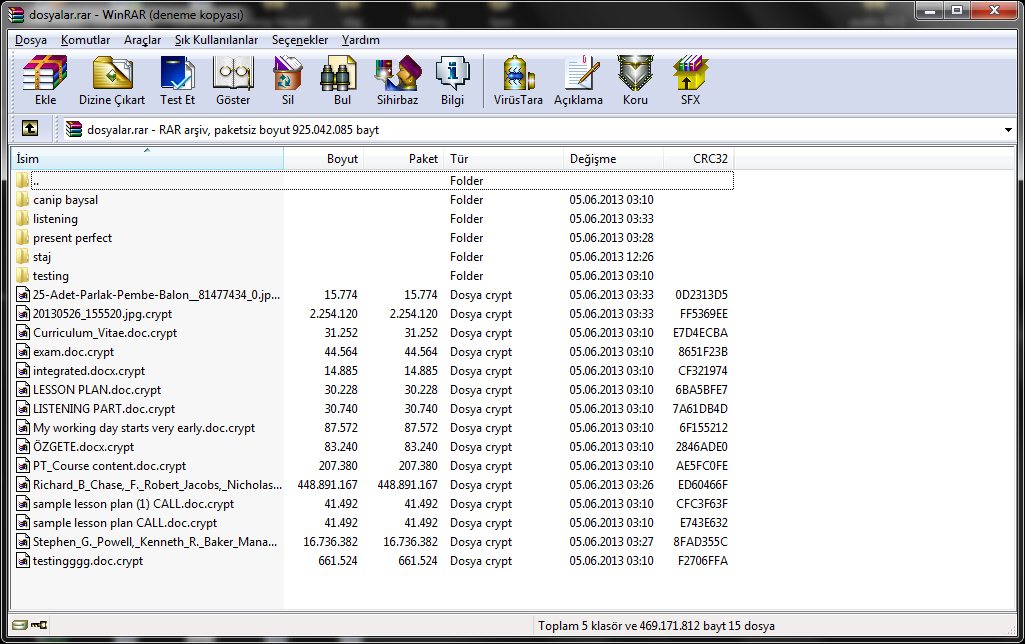The width and height of the screenshot is (1025, 644).
Task: Click the Sil delete icon
Action: pos(288,80)
